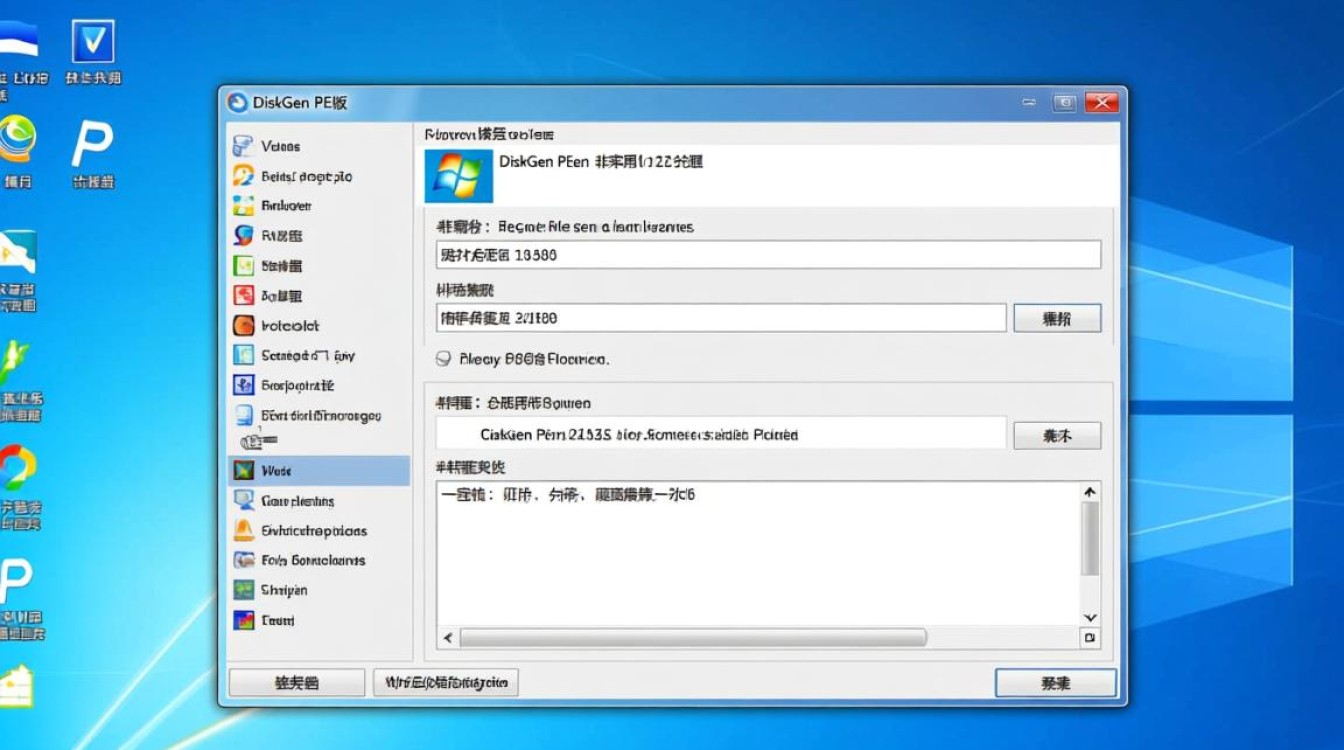Image resolution: width=1344 pixels, height=750 pixels.
Task: Click the text box's scroll up arrow
Action: pyautogui.click(x=1090, y=492)
